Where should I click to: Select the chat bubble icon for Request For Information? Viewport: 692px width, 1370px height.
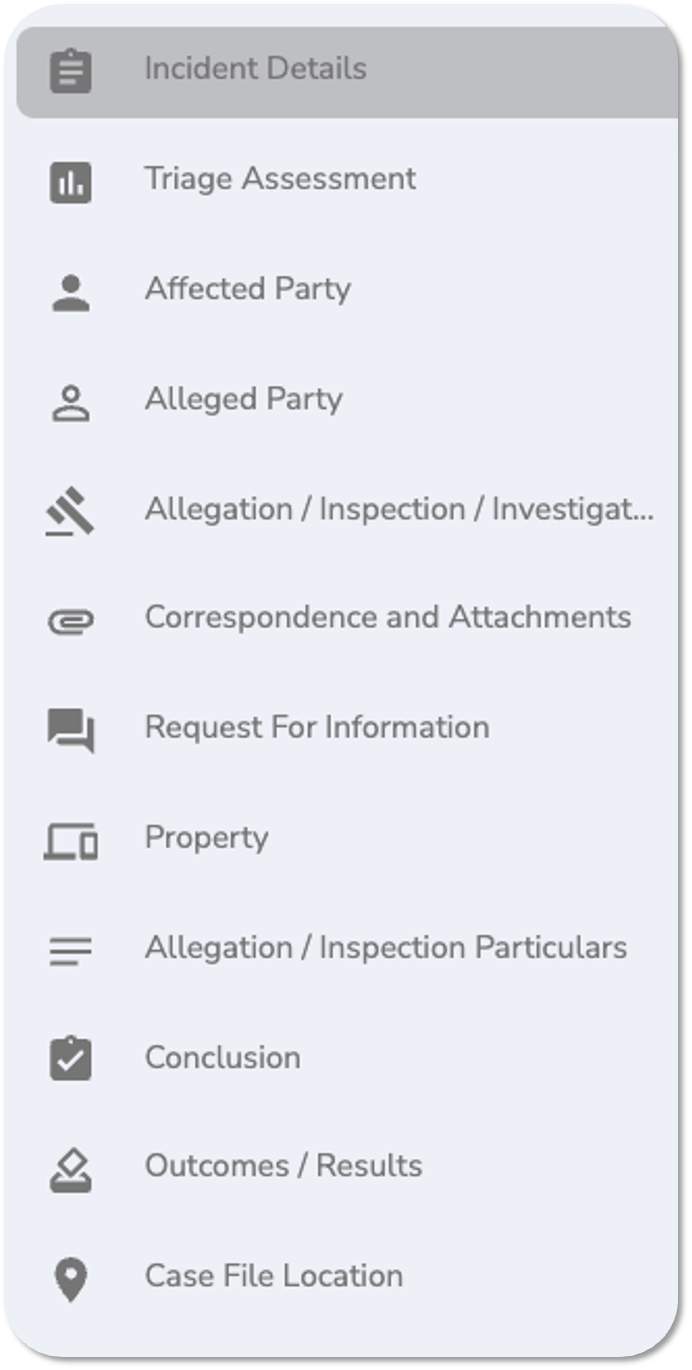point(69,728)
